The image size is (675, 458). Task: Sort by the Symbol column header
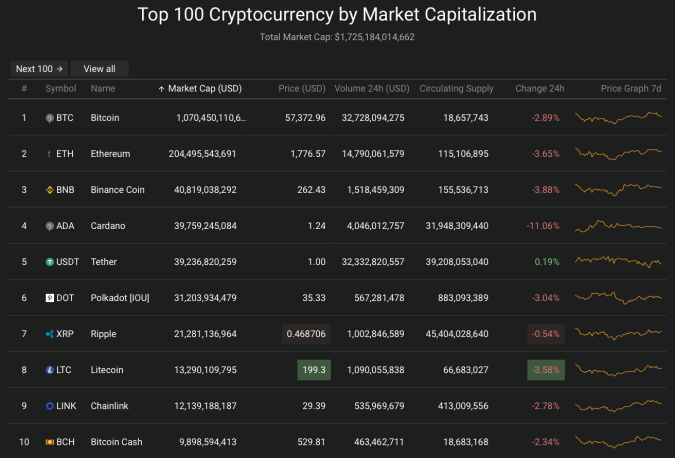point(61,89)
